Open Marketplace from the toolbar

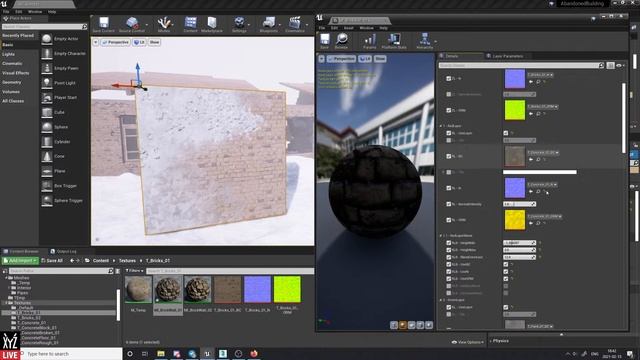point(212,24)
